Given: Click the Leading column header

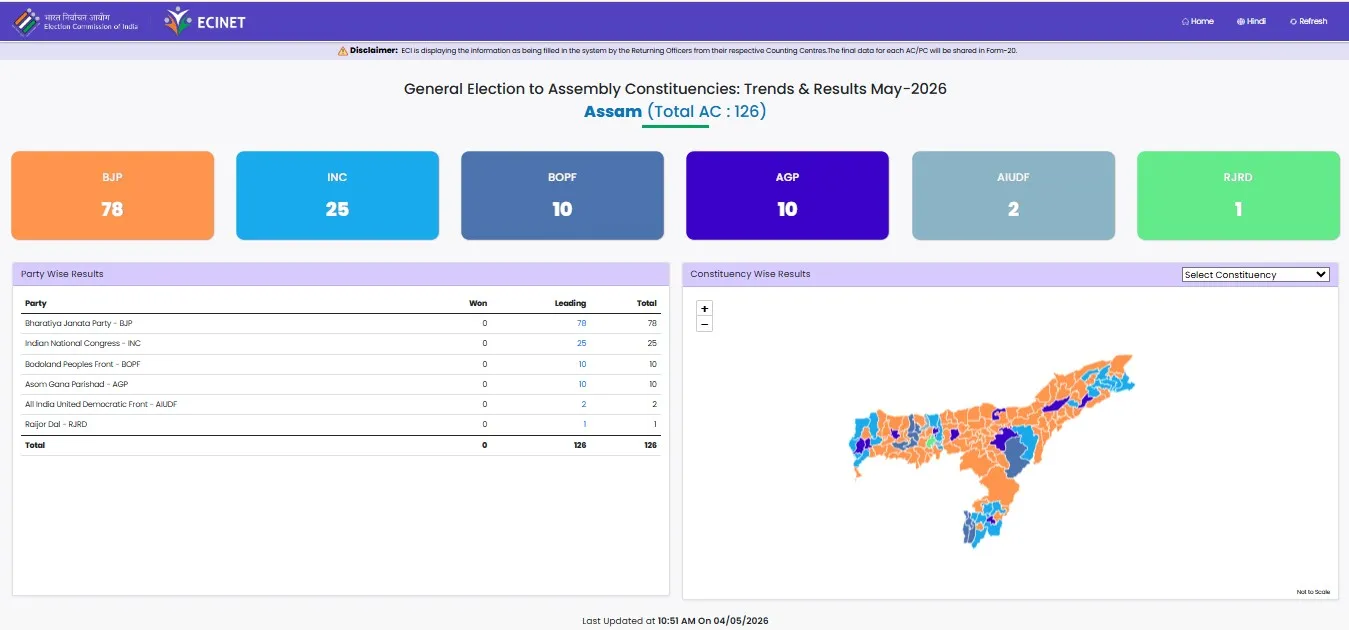Looking at the screenshot, I should 571,303.
